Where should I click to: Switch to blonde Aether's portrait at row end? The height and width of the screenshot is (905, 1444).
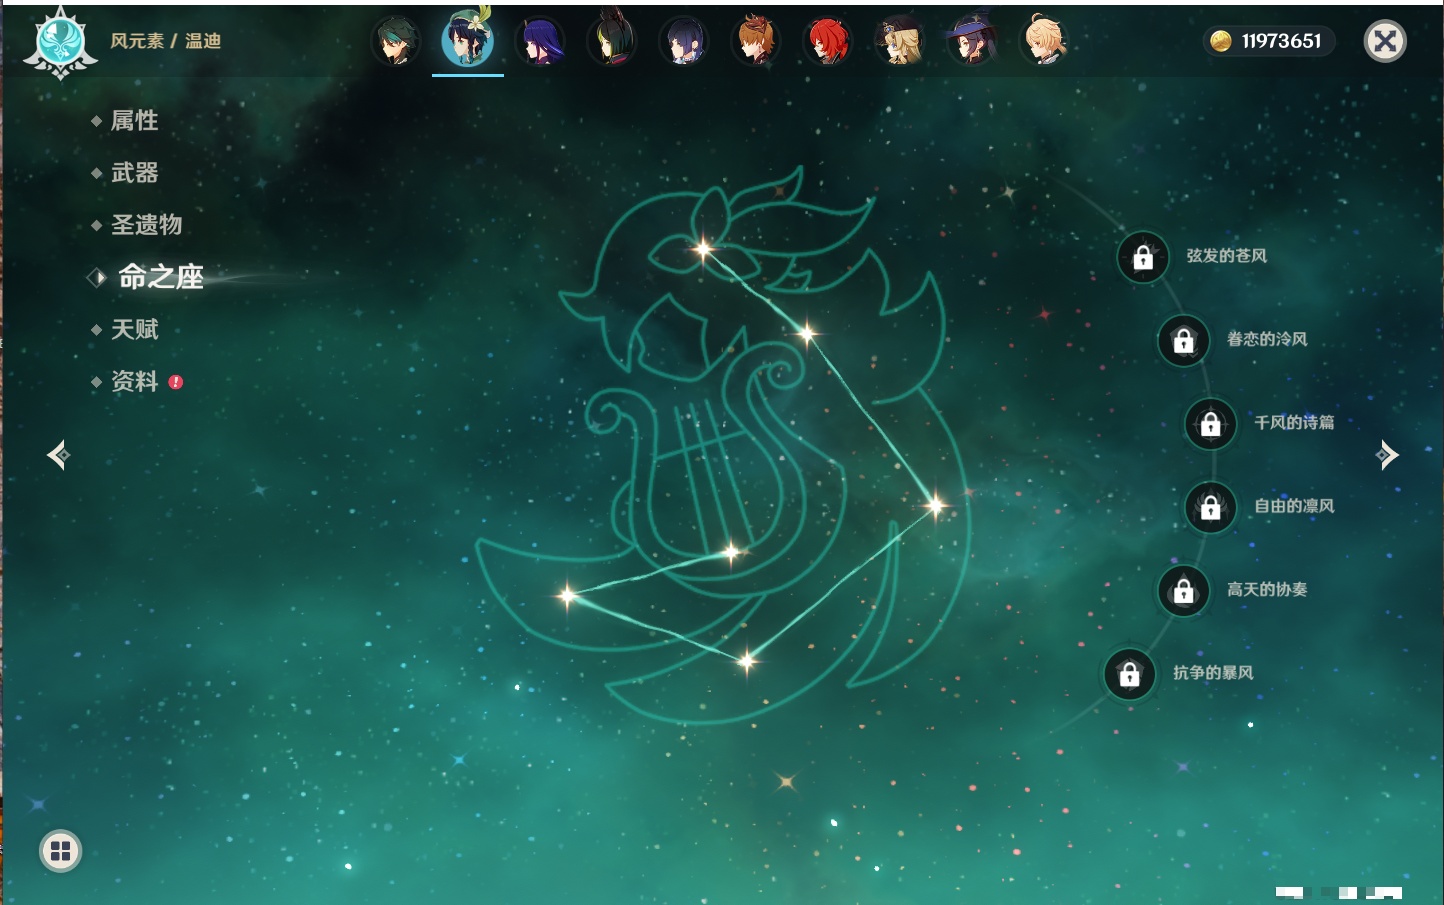pyautogui.click(x=1044, y=42)
